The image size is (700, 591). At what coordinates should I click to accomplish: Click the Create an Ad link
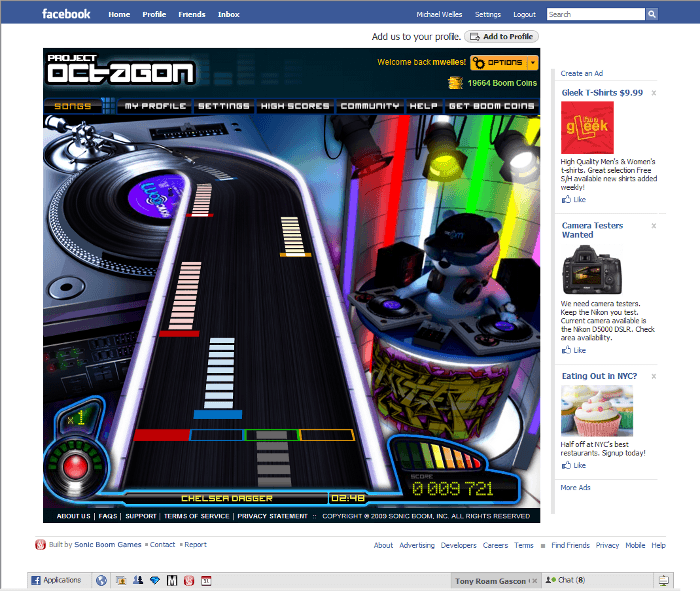(582, 73)
